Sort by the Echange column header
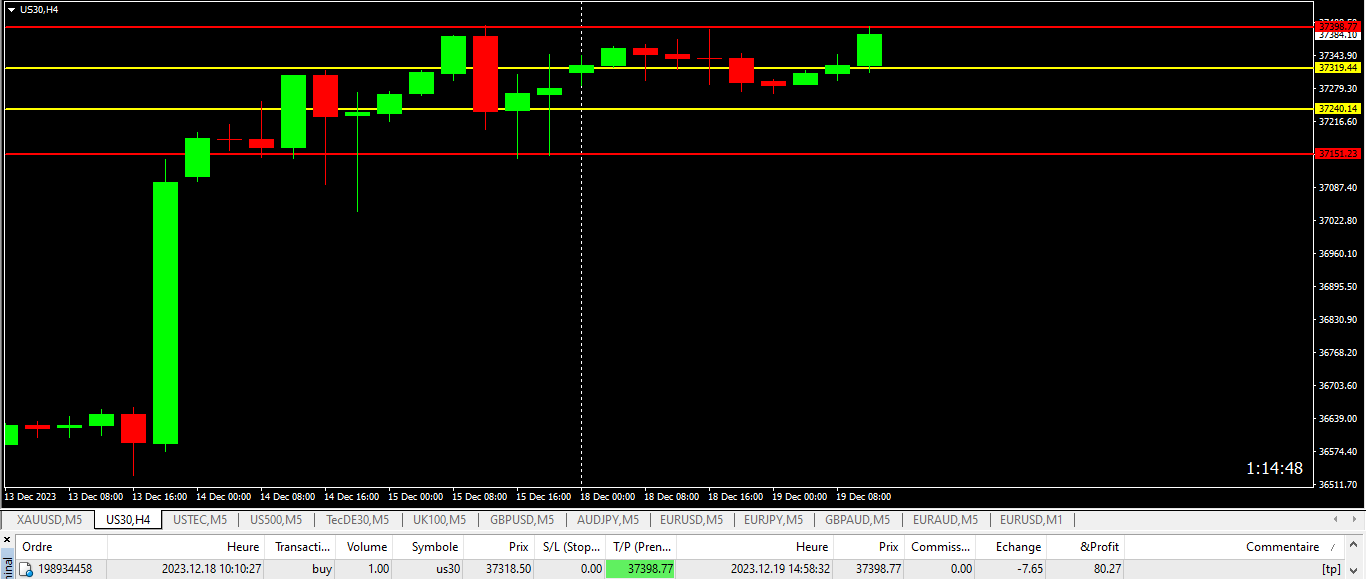This screenshot has width=1366, height=579. pos(1011,547)
